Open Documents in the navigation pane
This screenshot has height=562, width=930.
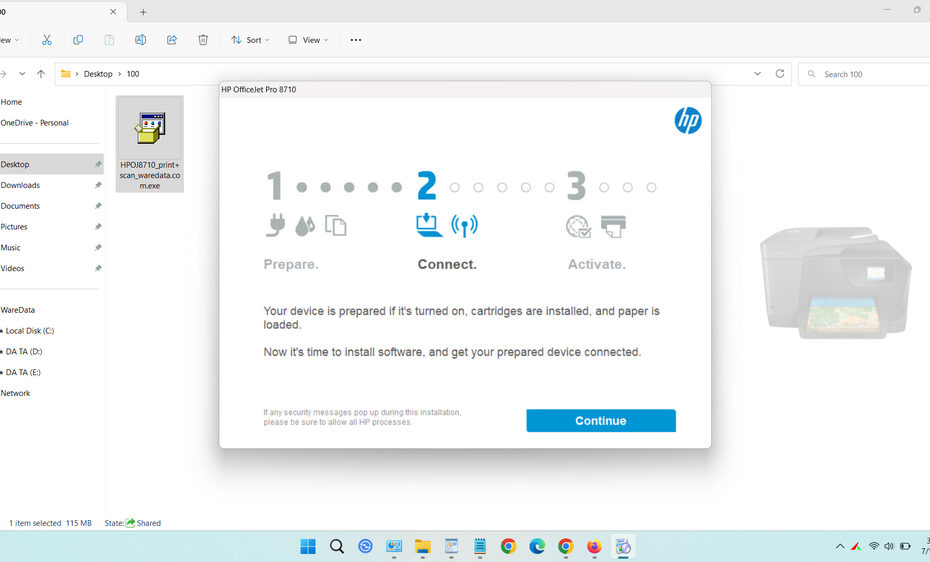tap(20, 206)
